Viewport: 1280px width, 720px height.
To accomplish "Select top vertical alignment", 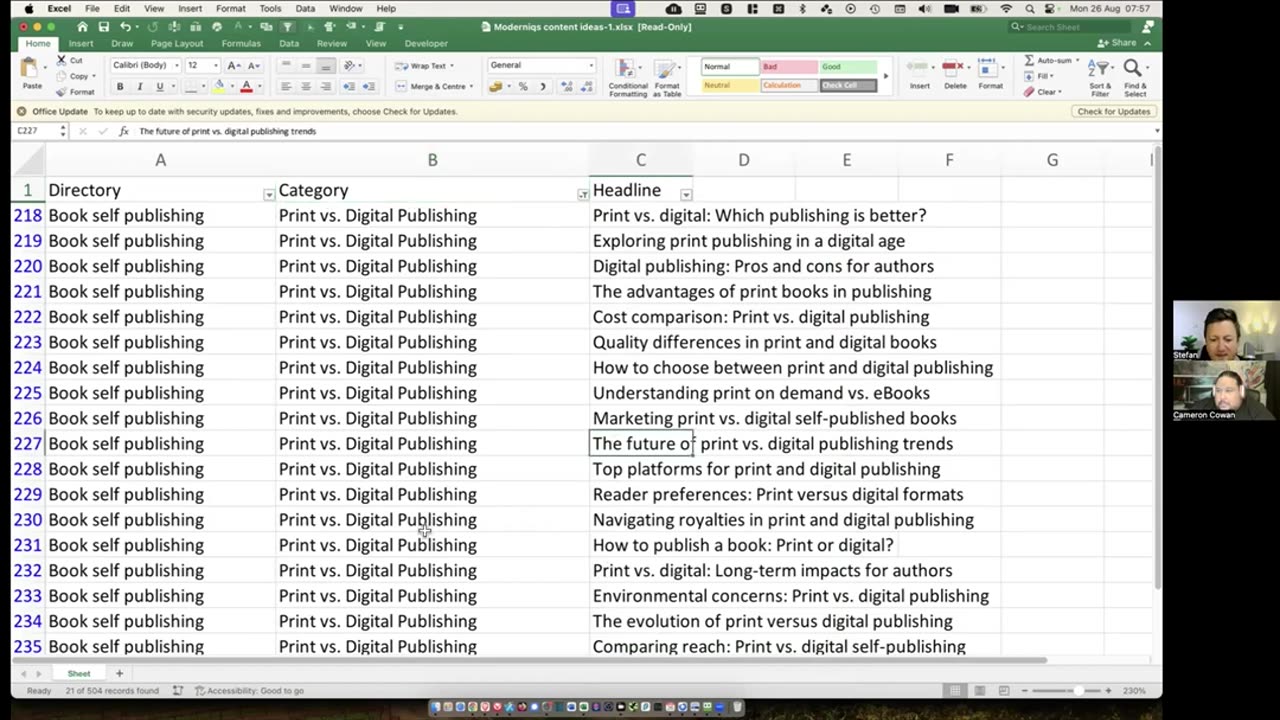I will tap(286, 66).
